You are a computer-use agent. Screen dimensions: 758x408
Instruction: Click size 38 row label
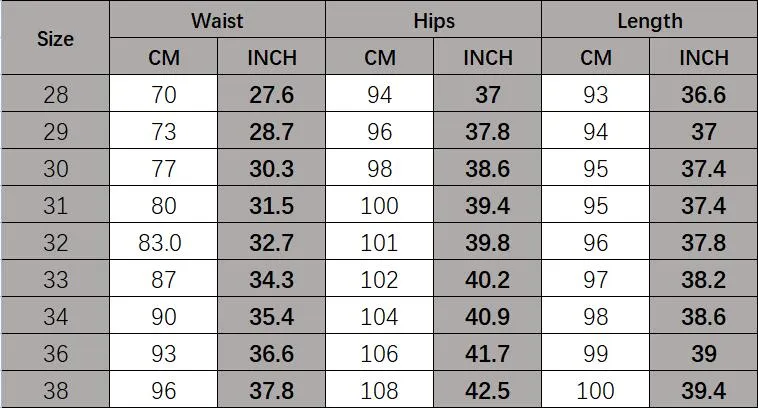(55, 390)
